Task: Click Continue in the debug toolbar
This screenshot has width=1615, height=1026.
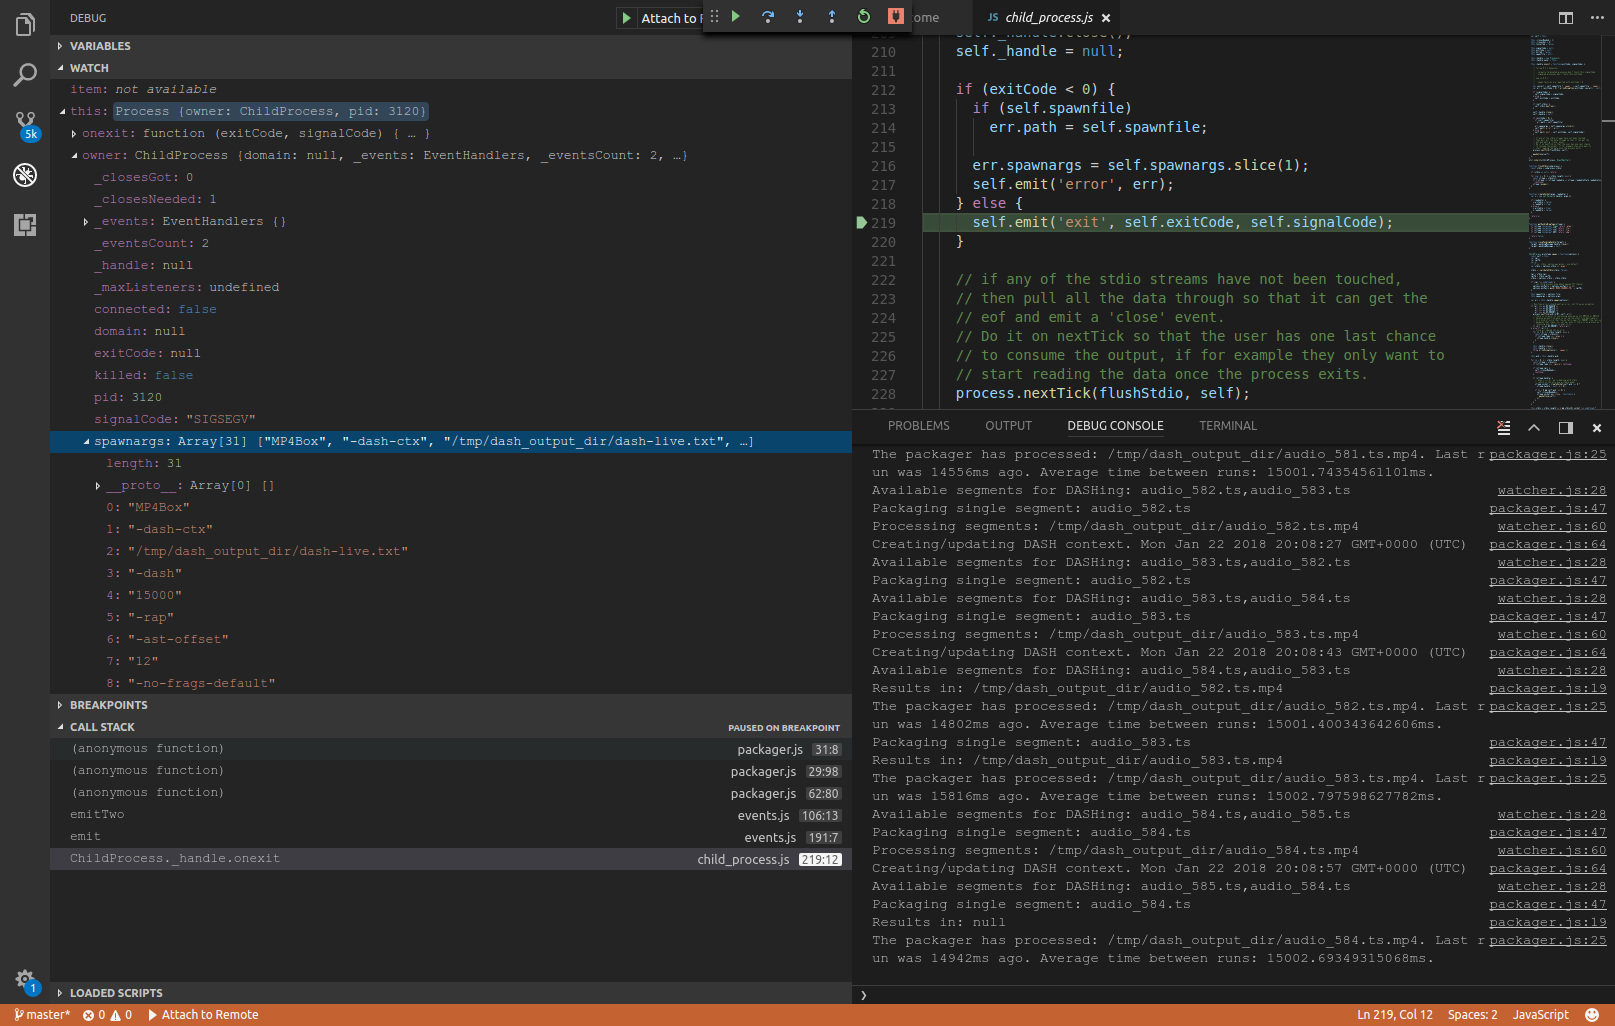Action: tap(736, 16)
